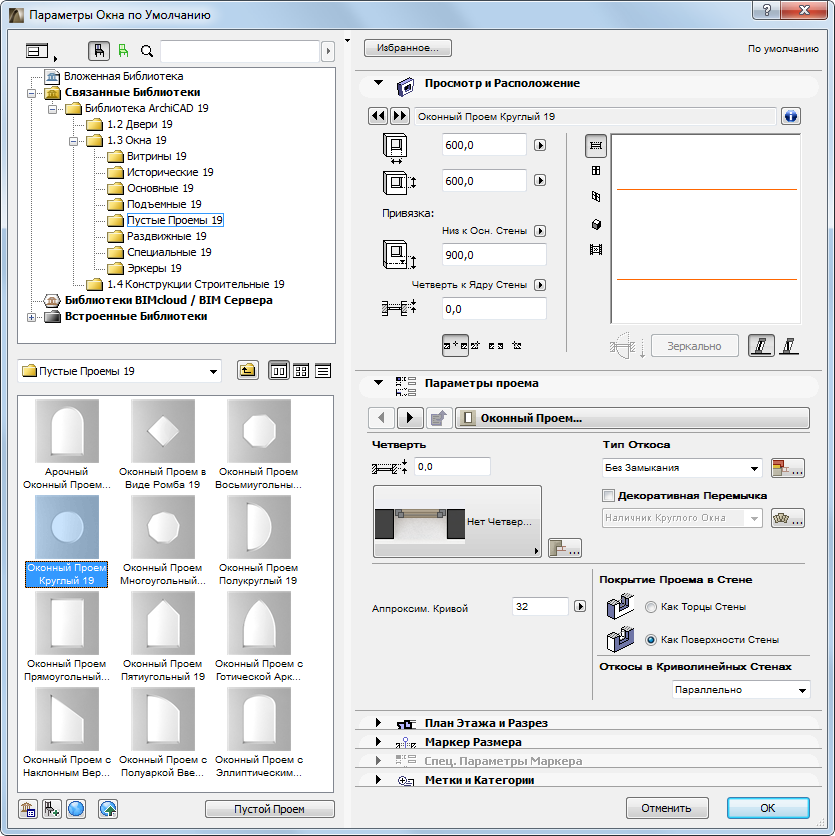Click the width field 600,0
The height and width of the screenshot is (836, 835).
484,145
